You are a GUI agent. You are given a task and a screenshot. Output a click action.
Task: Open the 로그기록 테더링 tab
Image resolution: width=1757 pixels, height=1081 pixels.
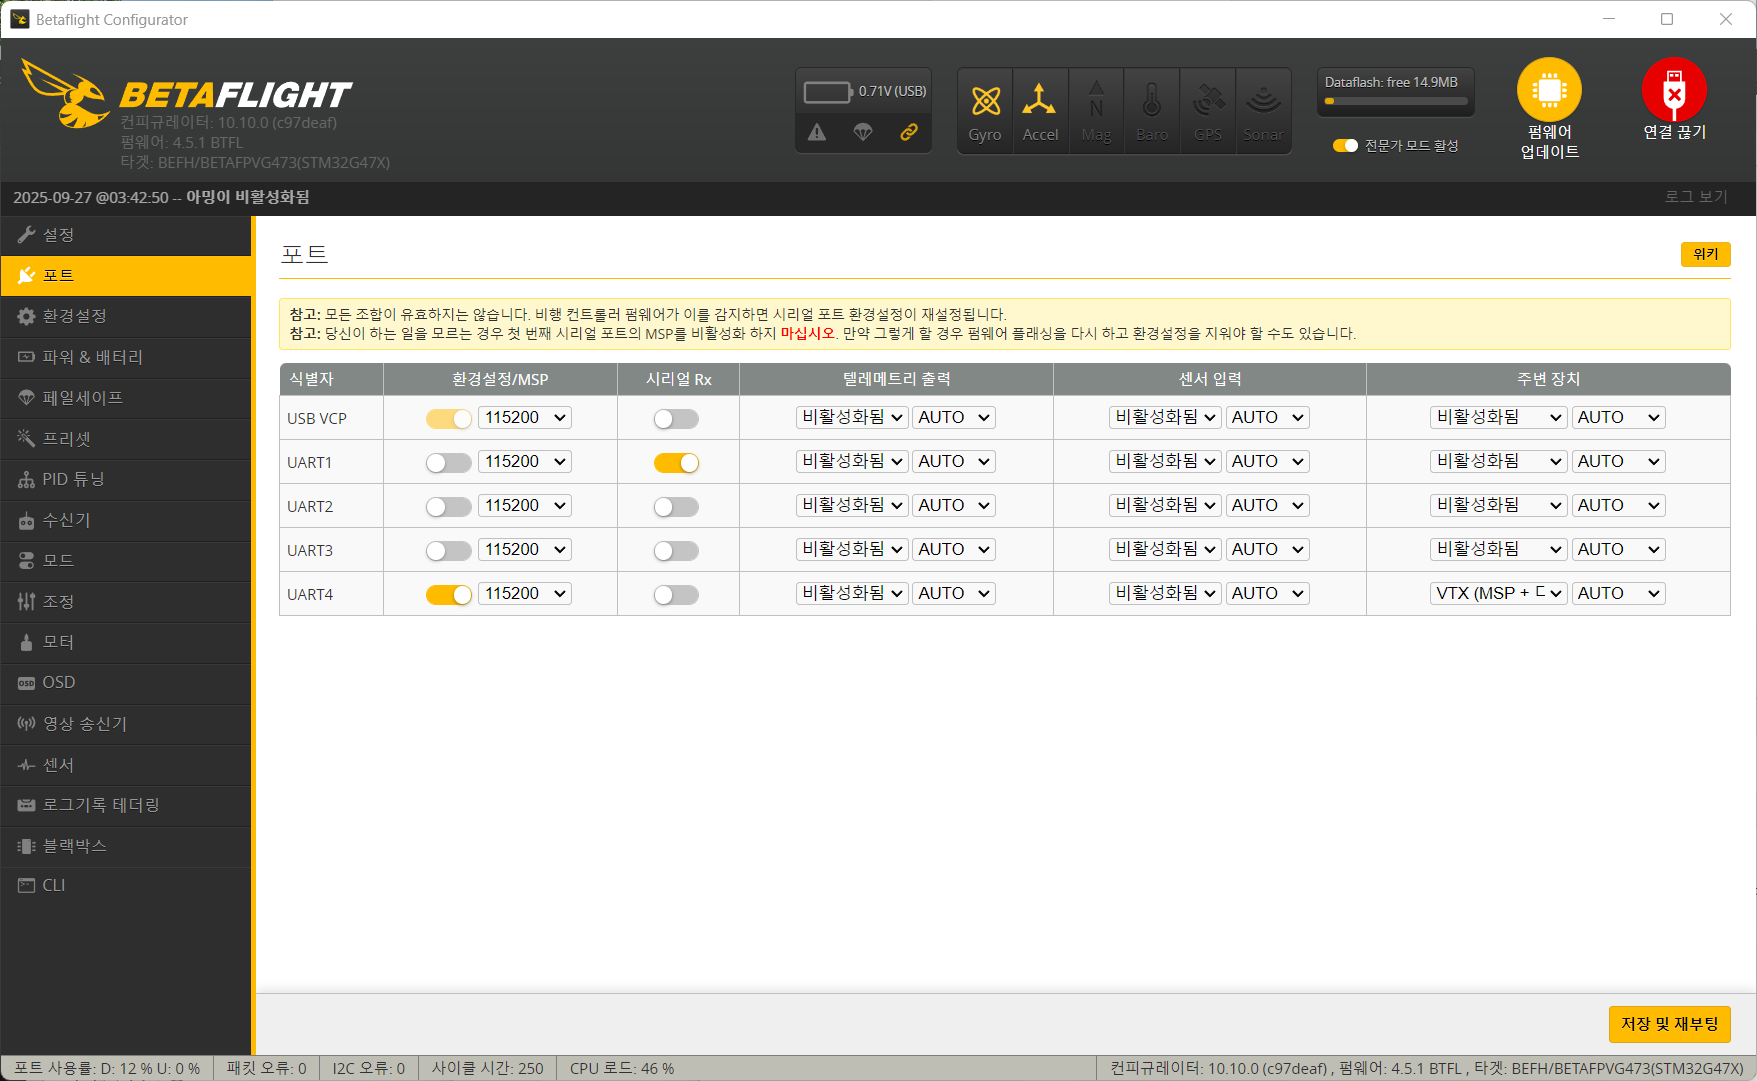[126, 805]
